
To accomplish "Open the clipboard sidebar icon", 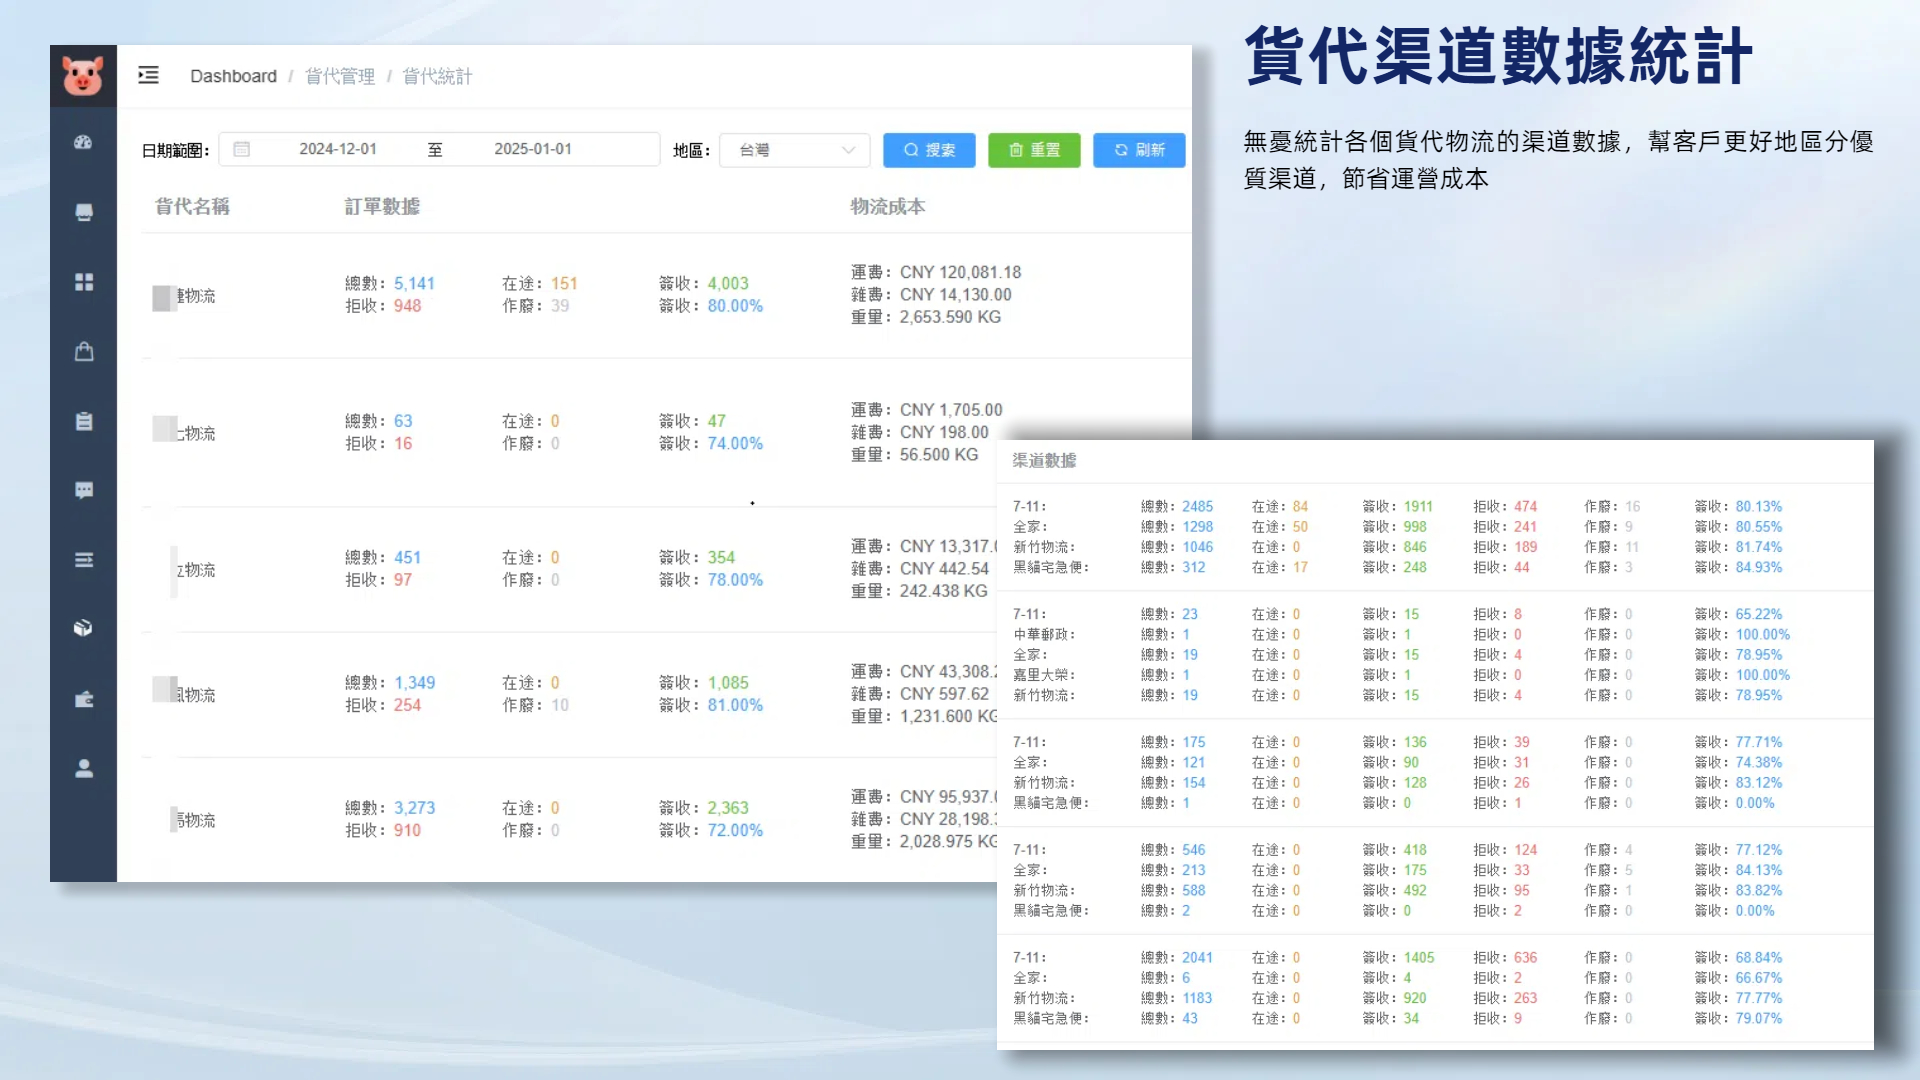I will (84, 421).
